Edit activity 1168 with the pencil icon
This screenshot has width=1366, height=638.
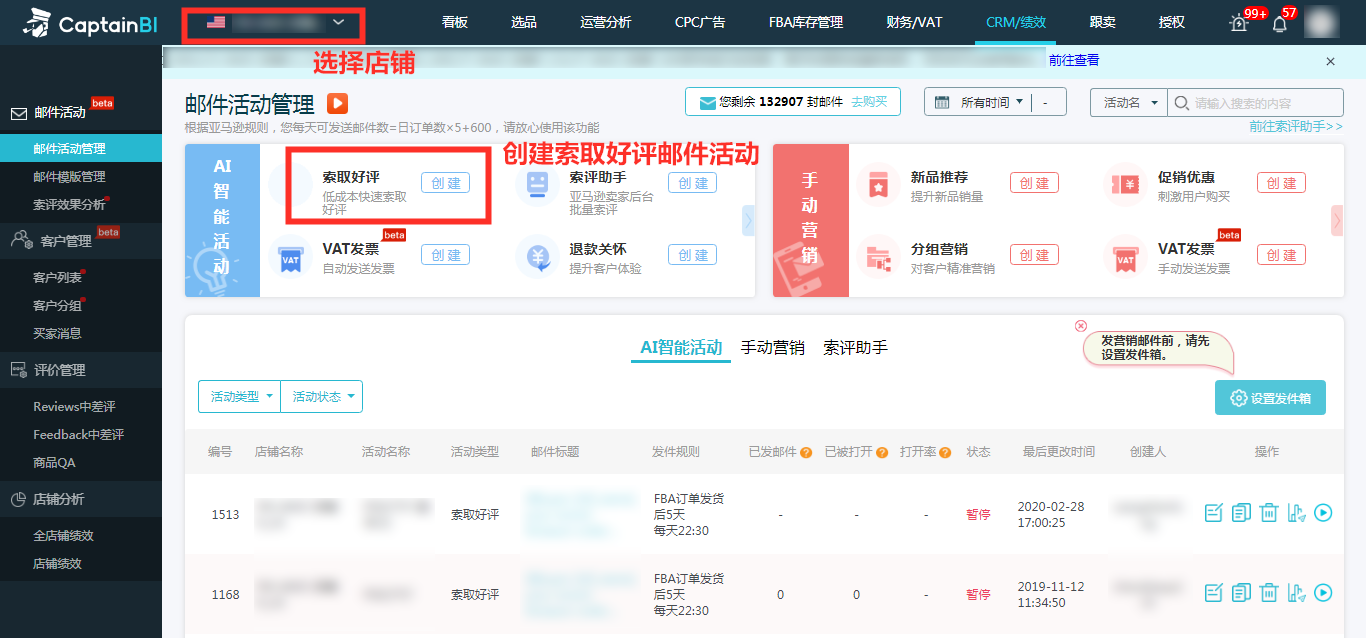point(1213,593)
